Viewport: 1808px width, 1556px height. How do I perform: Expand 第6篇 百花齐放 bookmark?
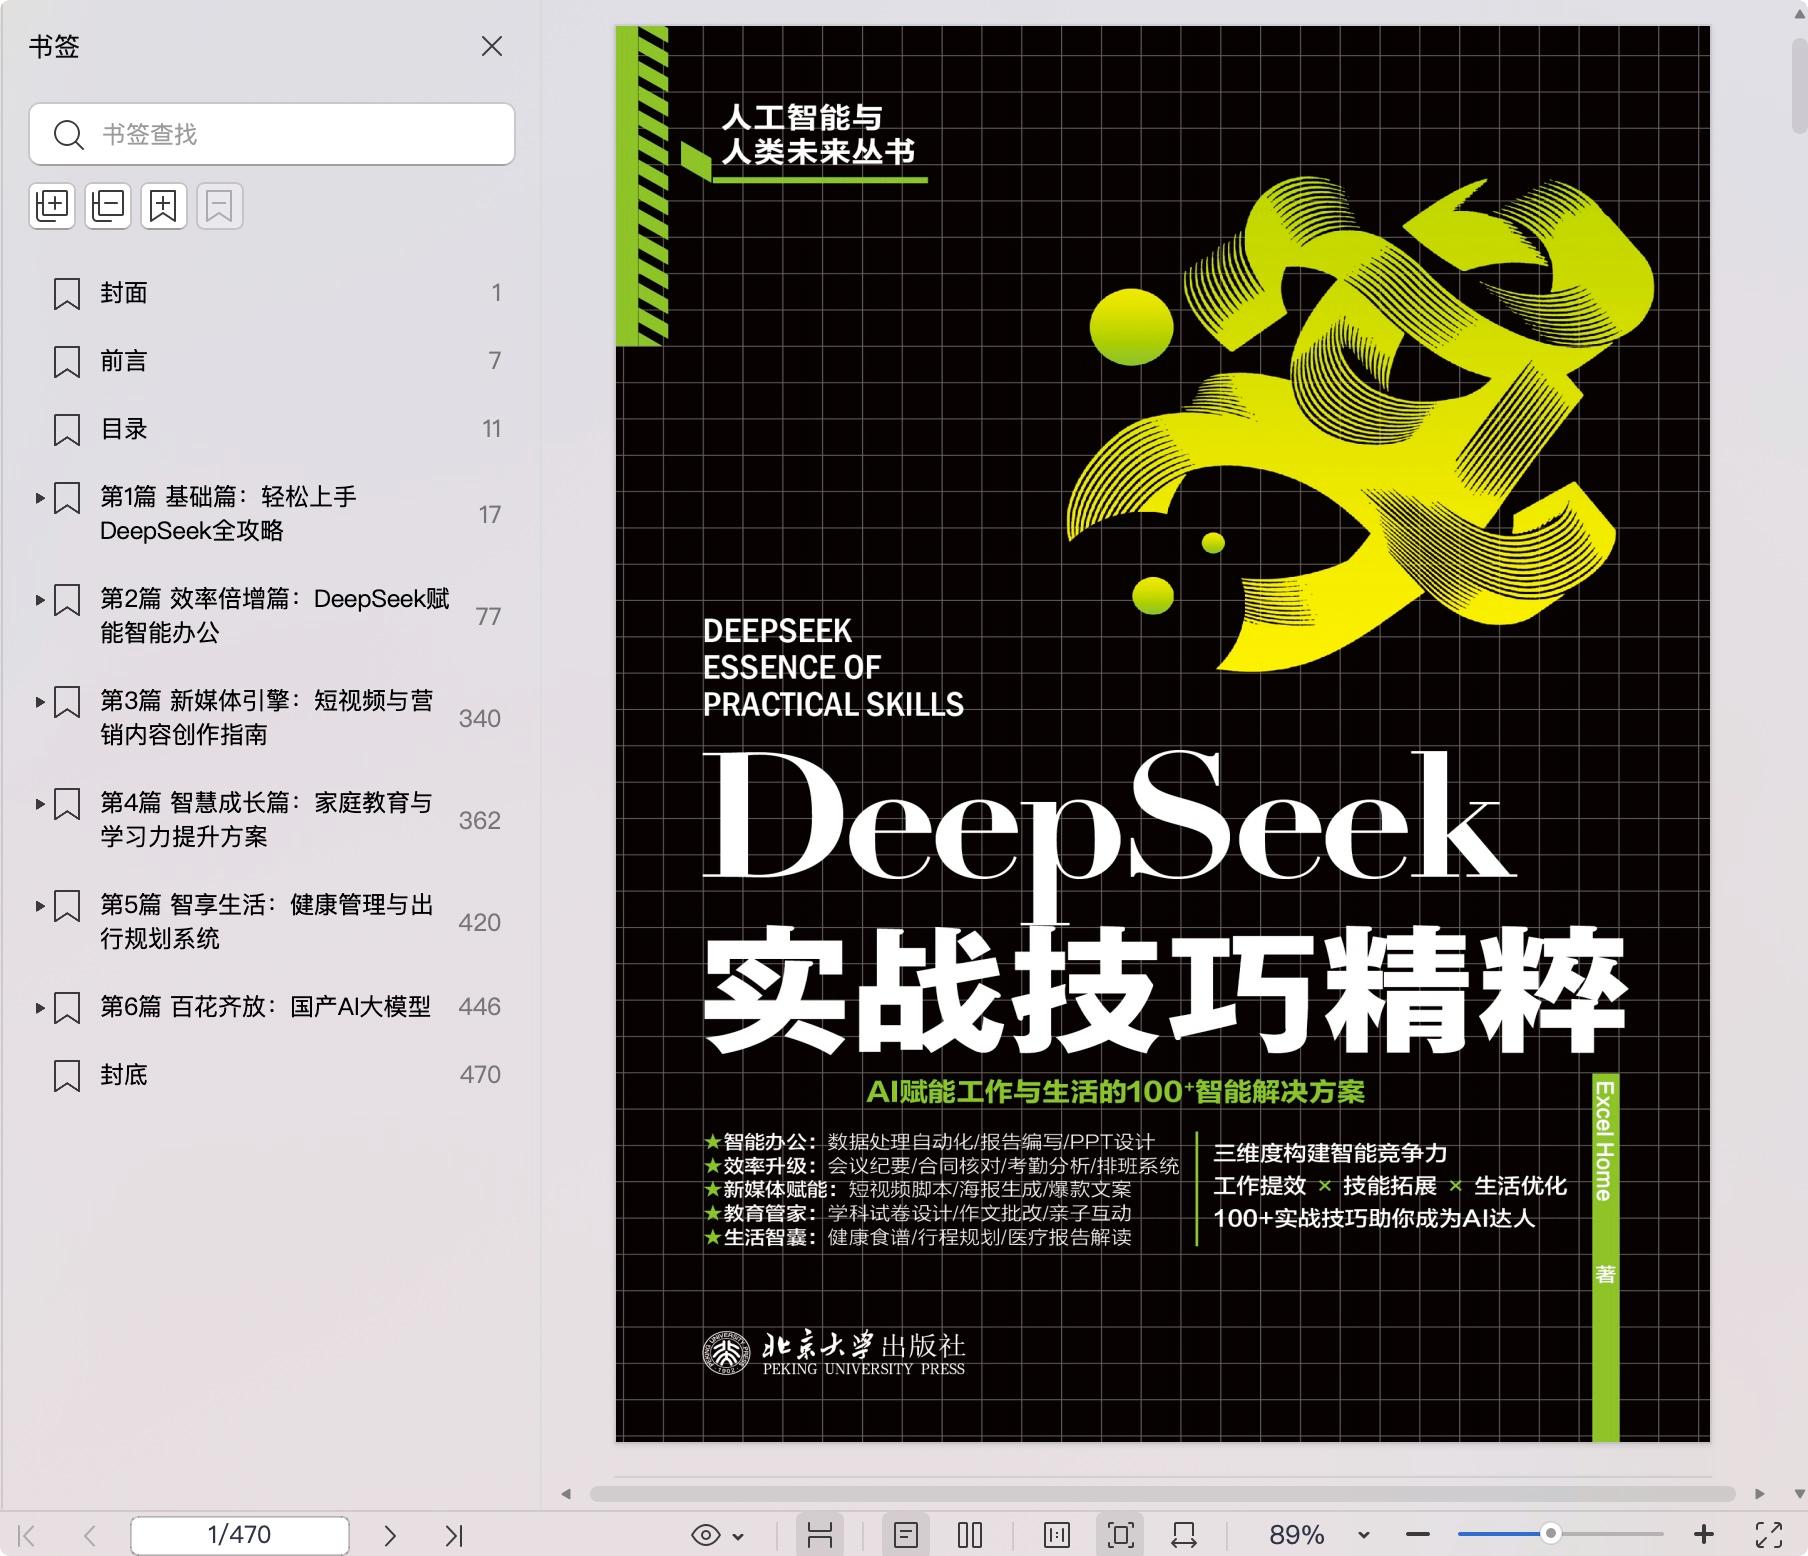[x=40, y=1007]
